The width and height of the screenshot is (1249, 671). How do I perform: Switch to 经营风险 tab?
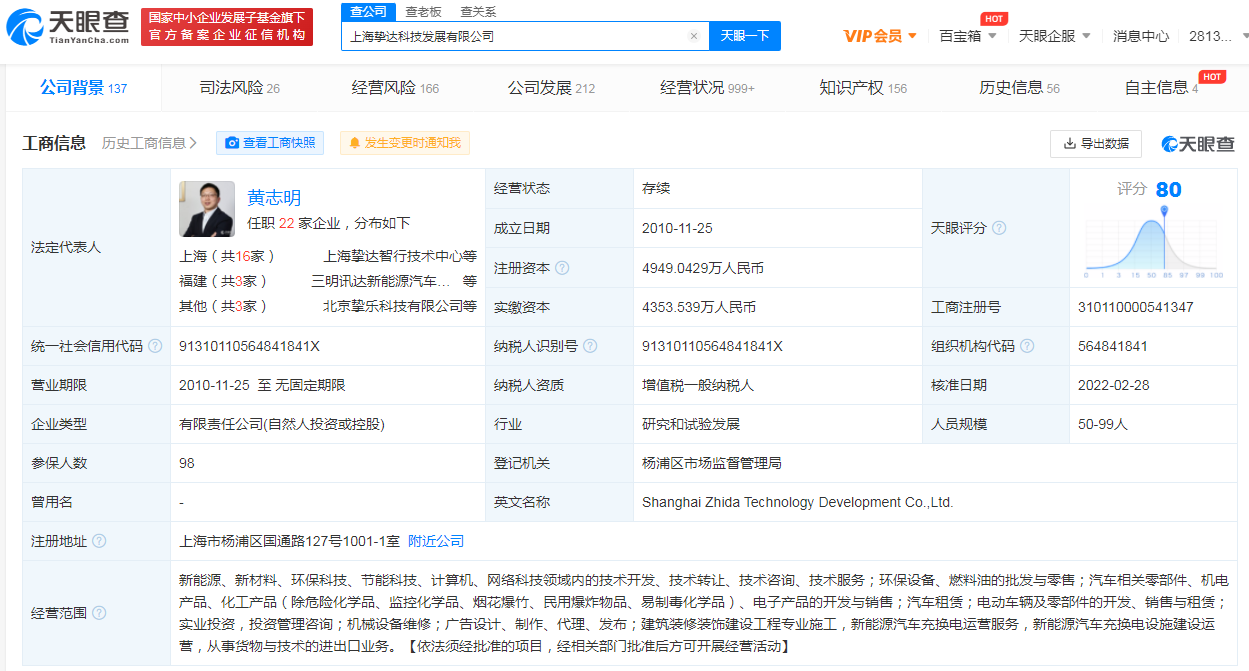(396, 88)
